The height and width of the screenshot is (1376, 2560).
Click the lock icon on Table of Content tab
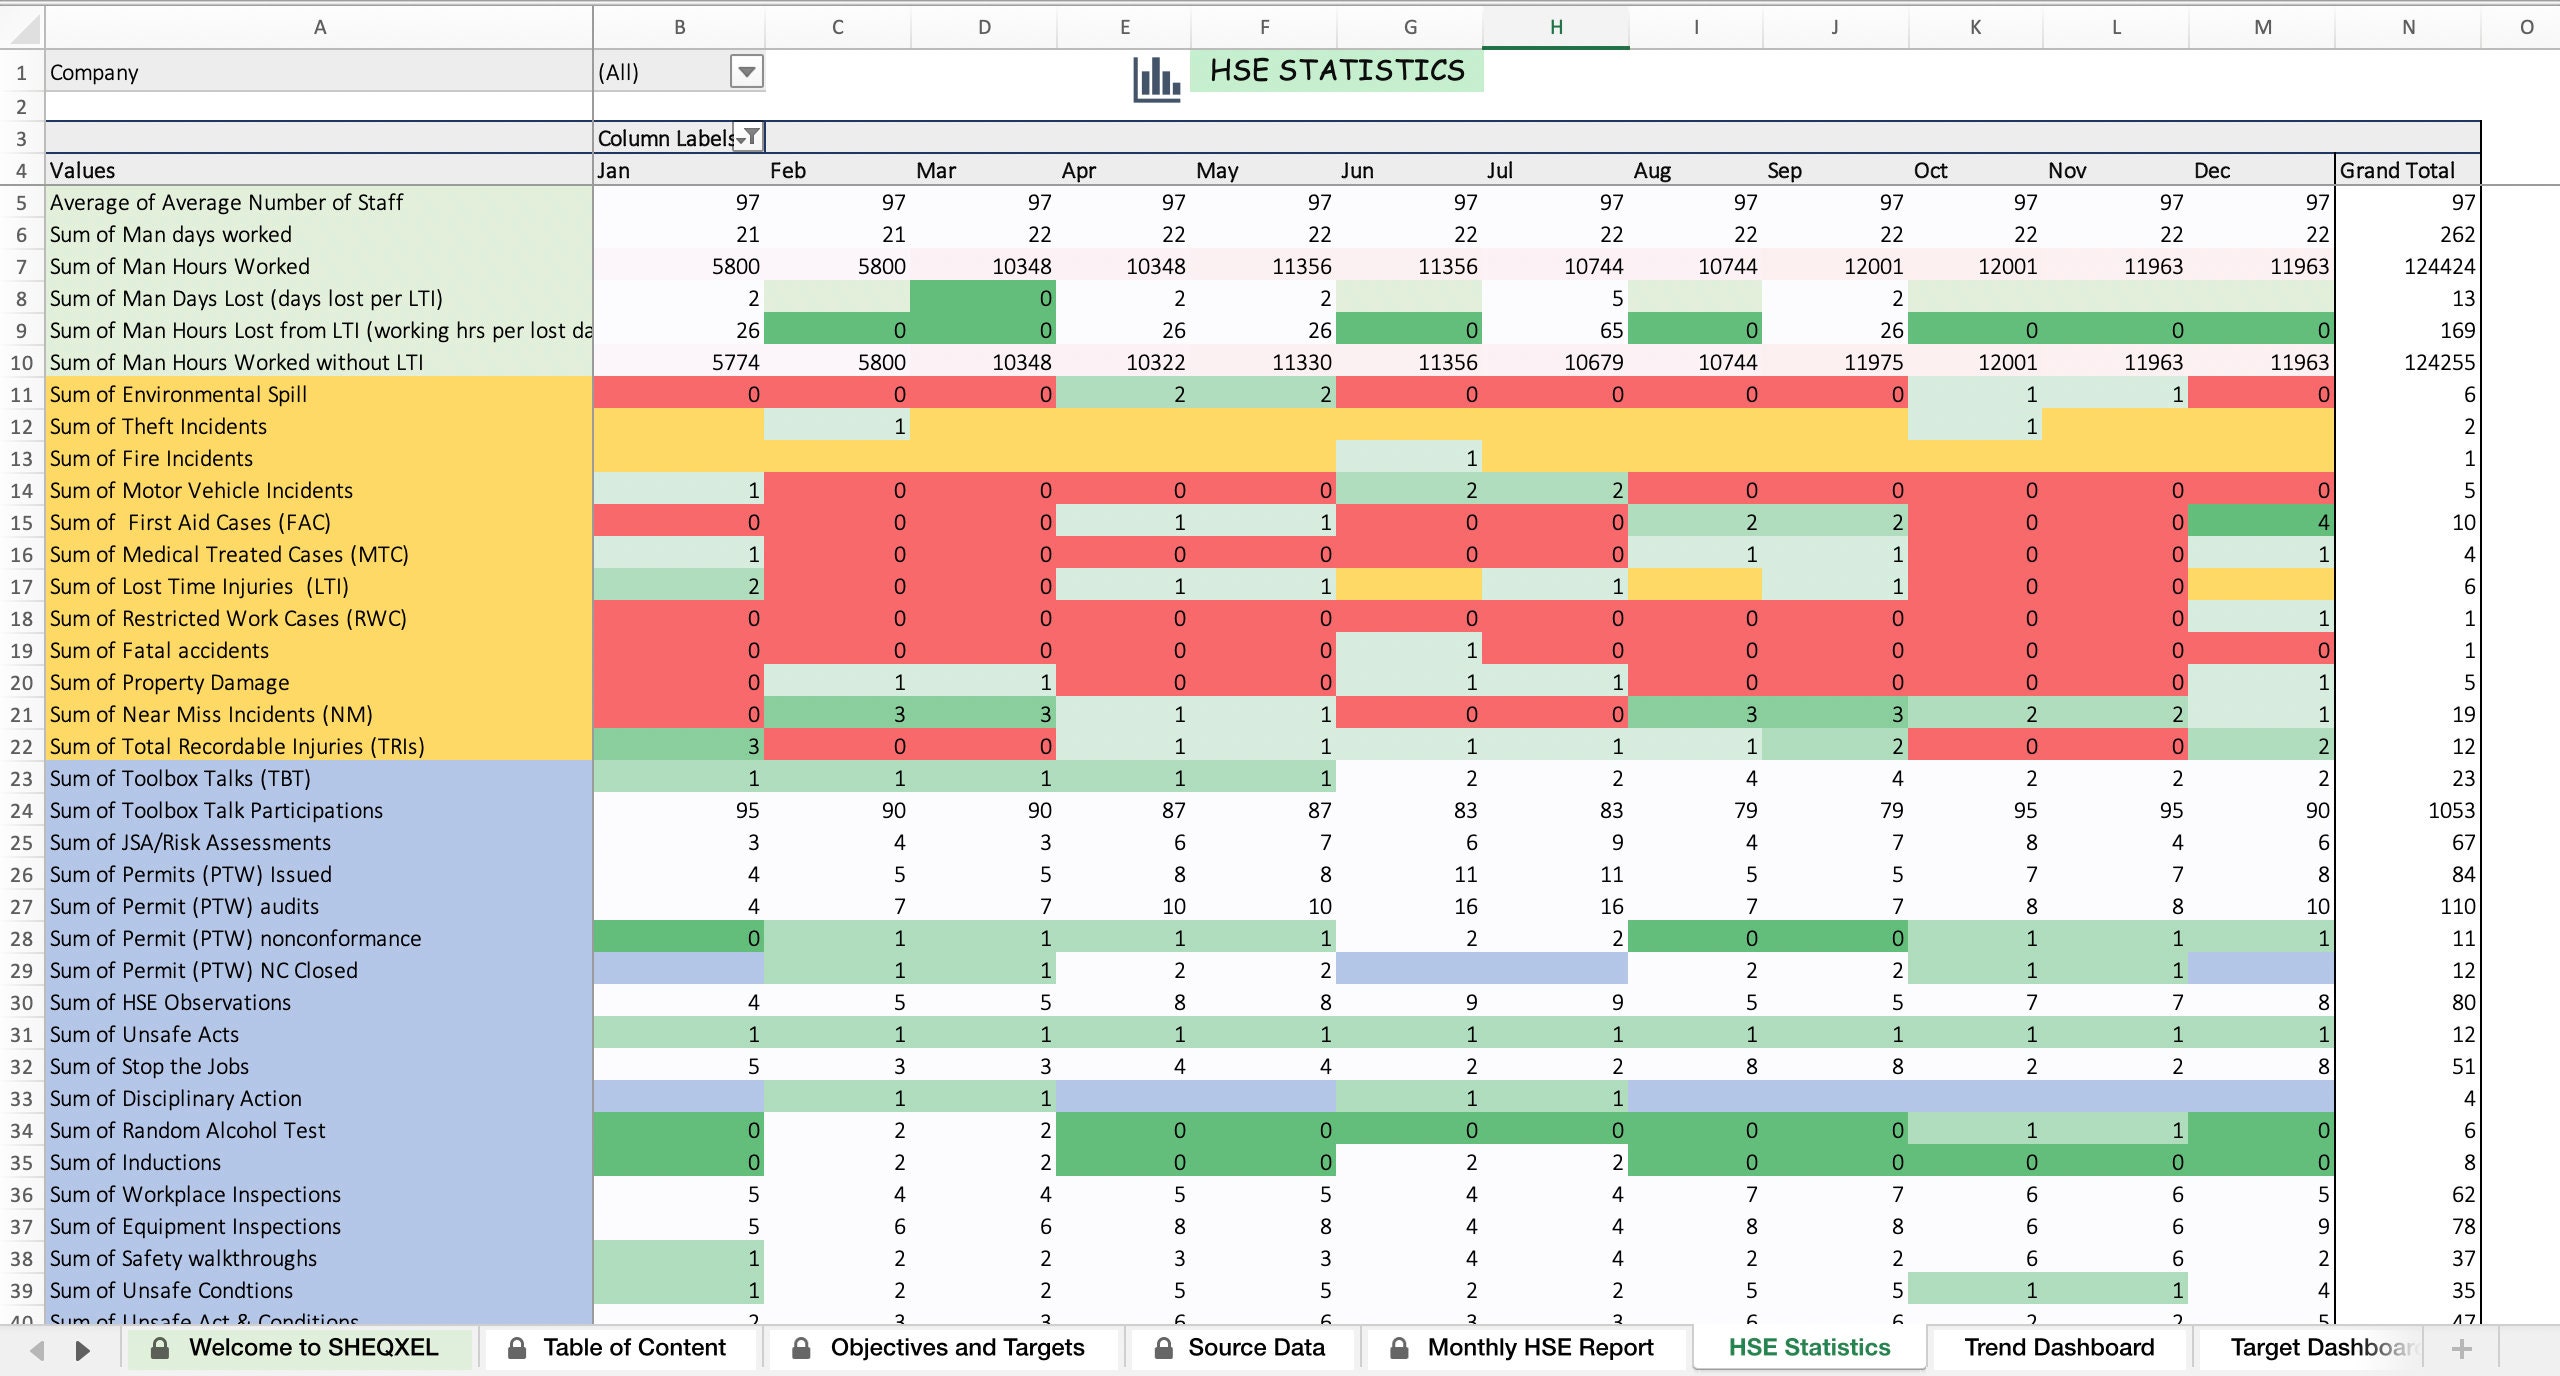[x=518, y=1348]
